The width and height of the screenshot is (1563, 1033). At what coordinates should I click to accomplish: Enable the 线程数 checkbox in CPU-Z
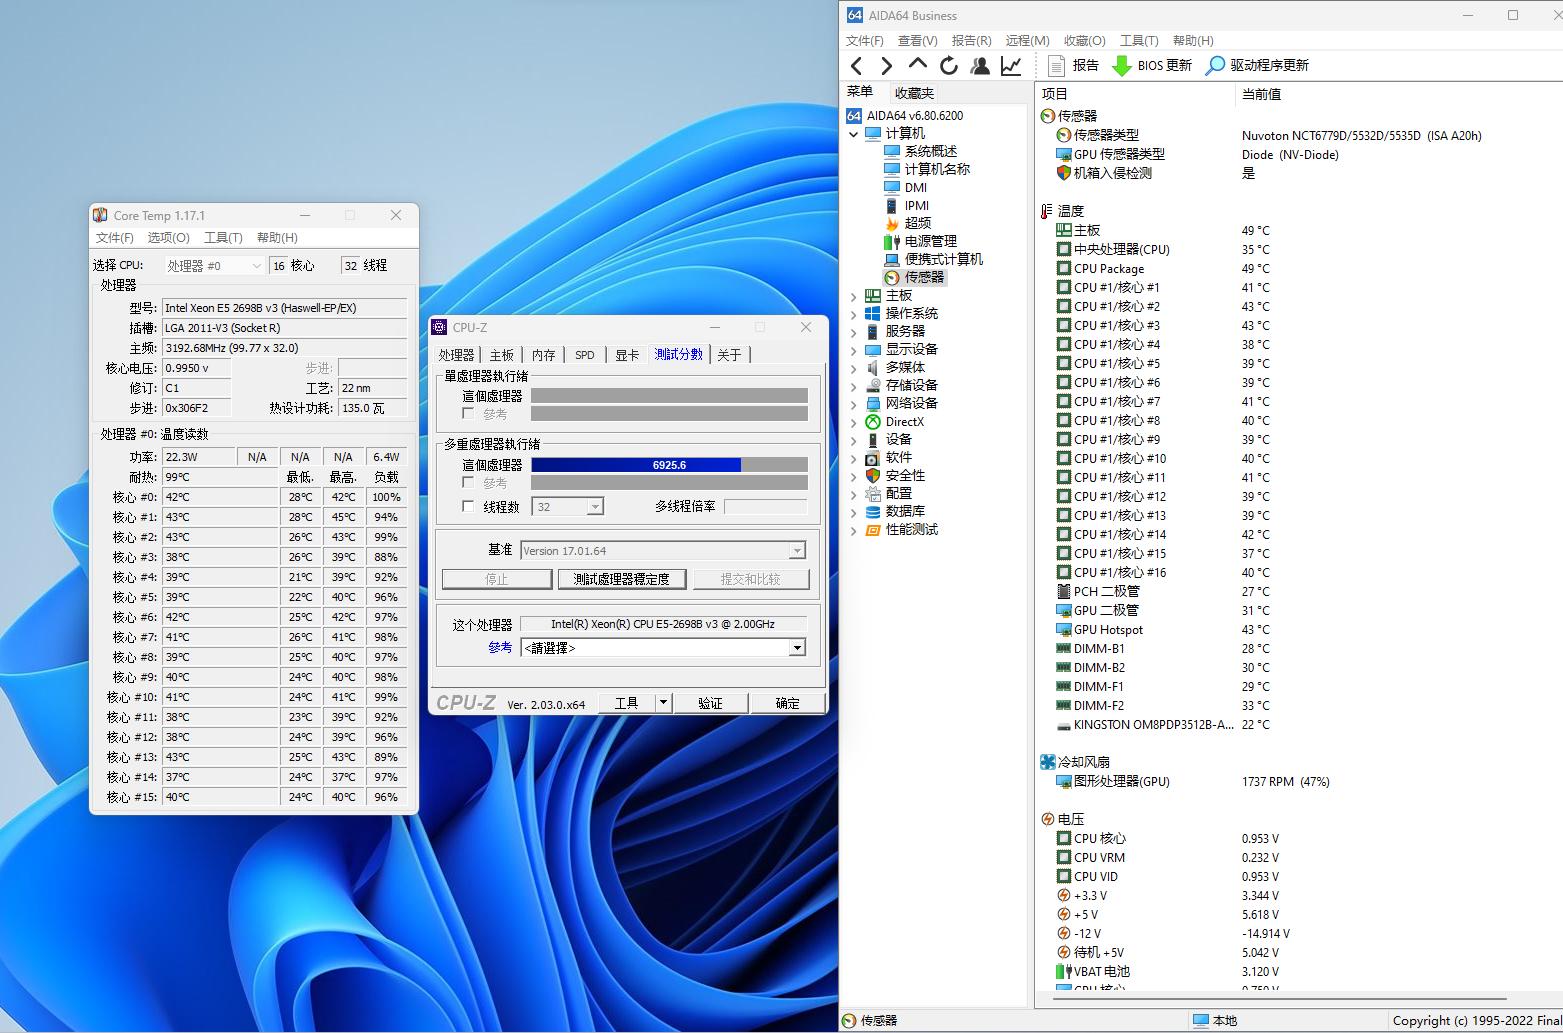(x=468, y=507)
